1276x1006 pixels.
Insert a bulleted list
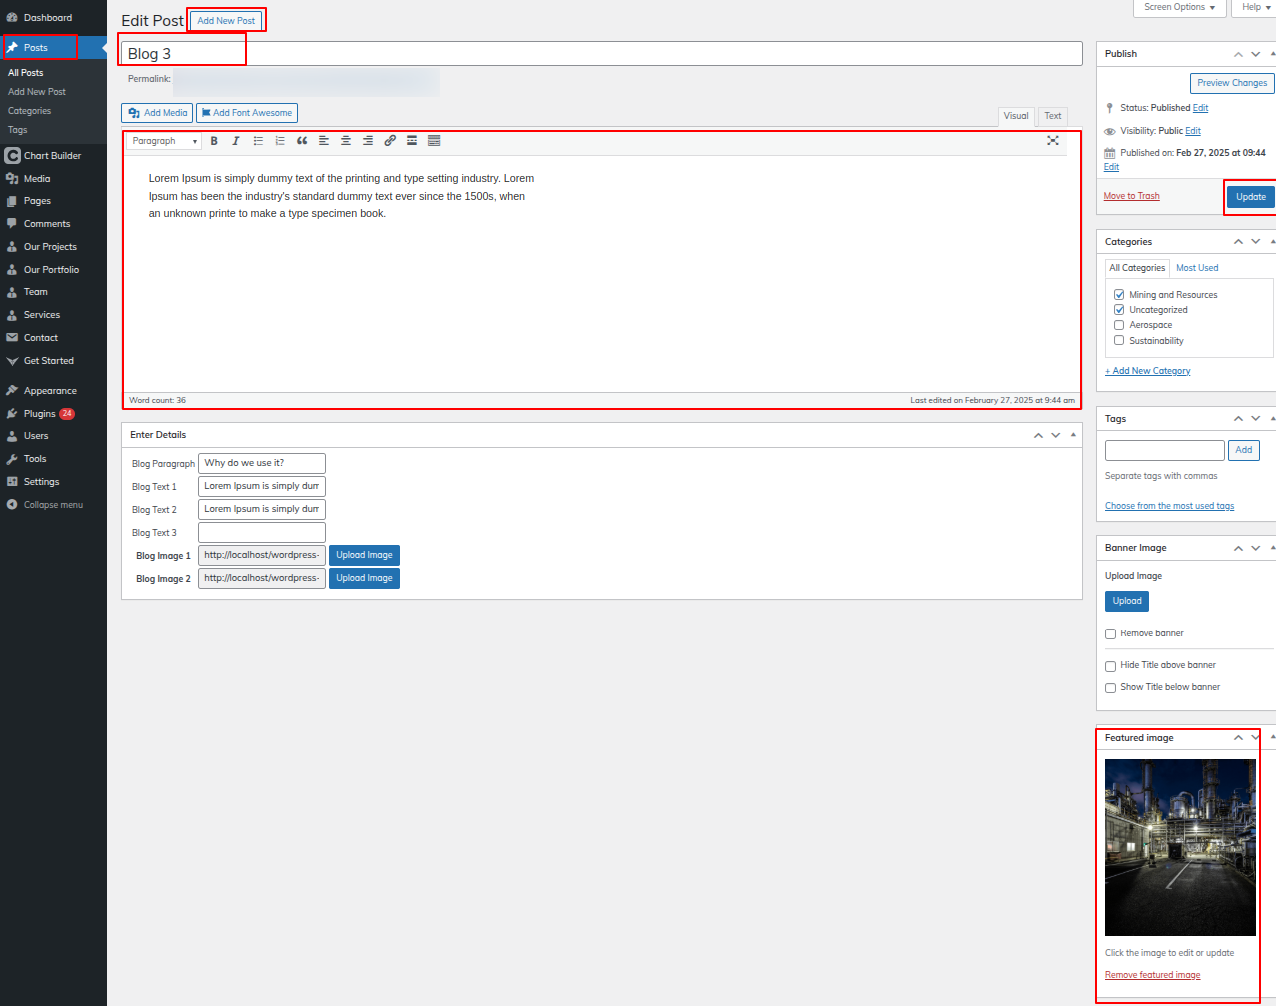point(258,141)
